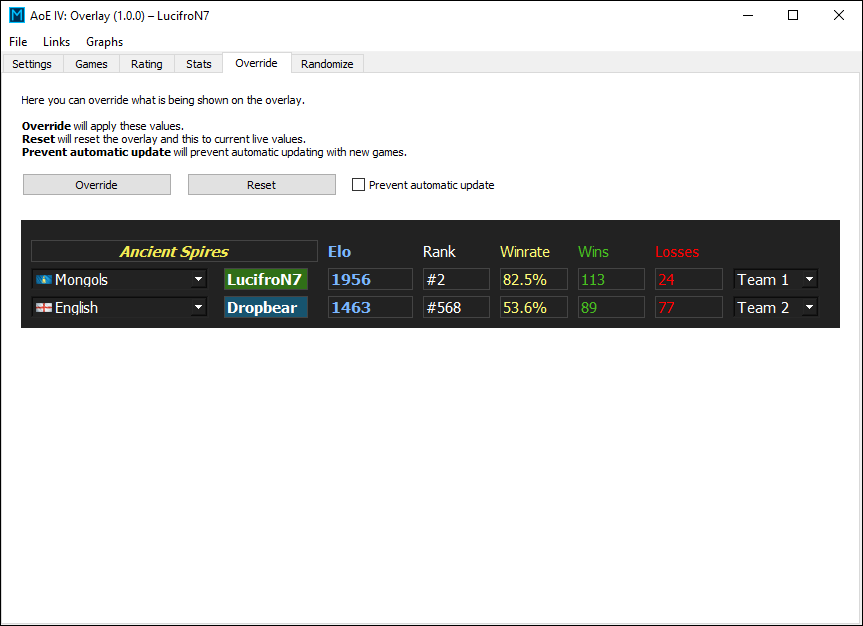Edit the Dropbear player name field
The width and height of the screenshot is (863, 626).
266,308
